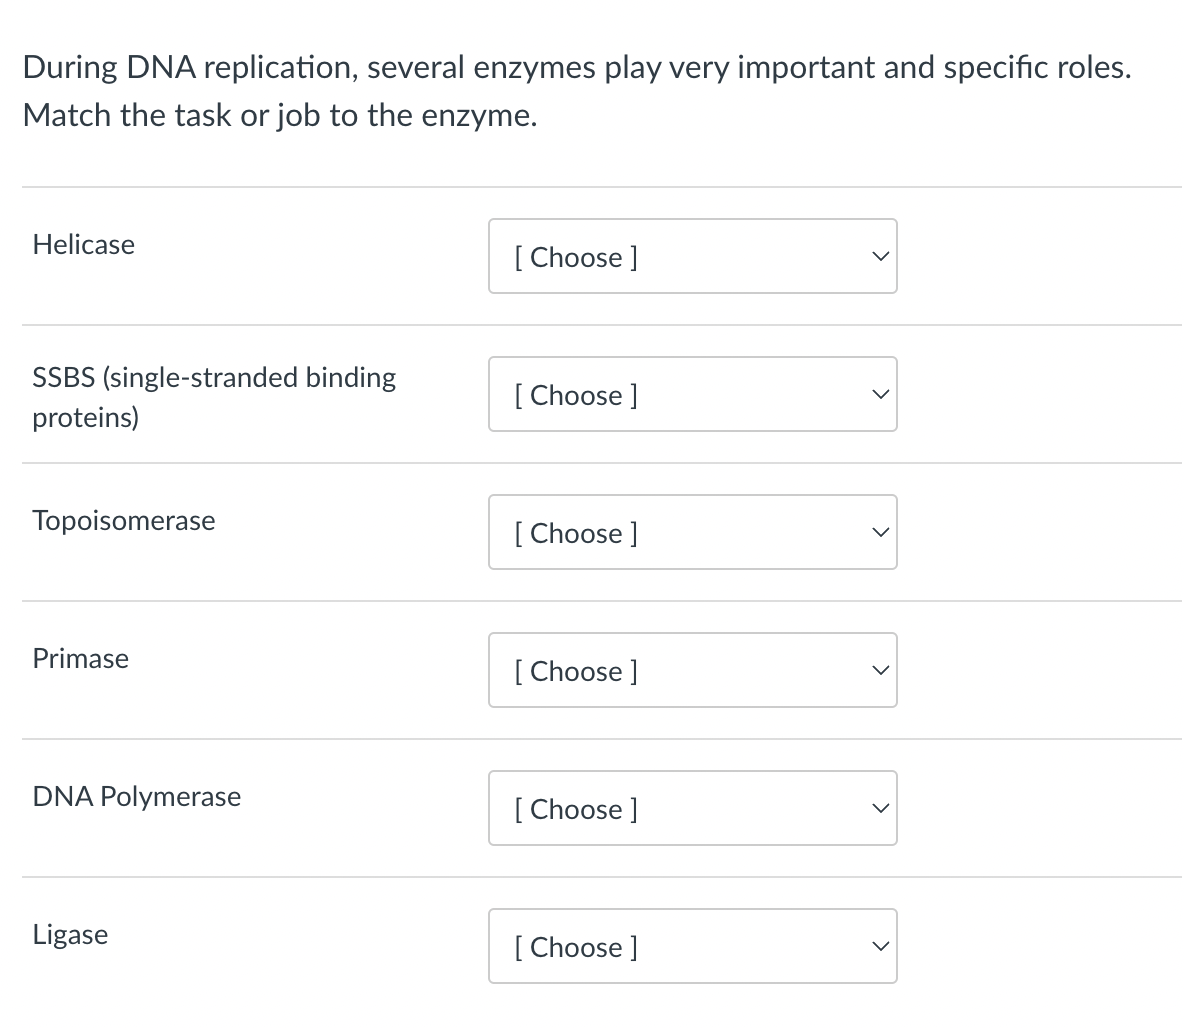The width and height of the screenshot is (1184, 1028).
Task: Click the chevron arrow in Ligase's select box
Action: pyautogui.click(x=878, y=947)
